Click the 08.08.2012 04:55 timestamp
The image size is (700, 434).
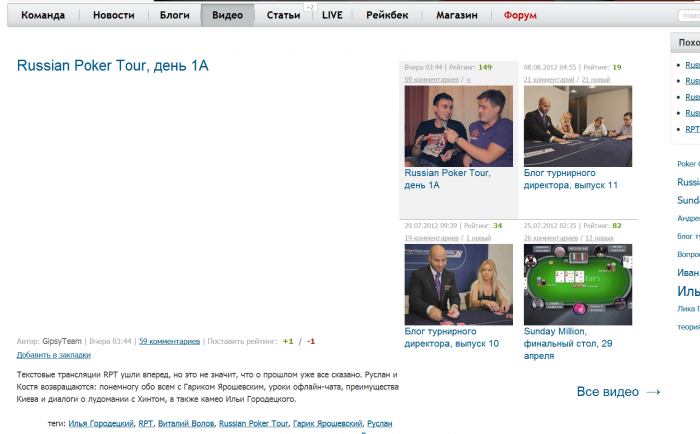(x=550, y=67)
